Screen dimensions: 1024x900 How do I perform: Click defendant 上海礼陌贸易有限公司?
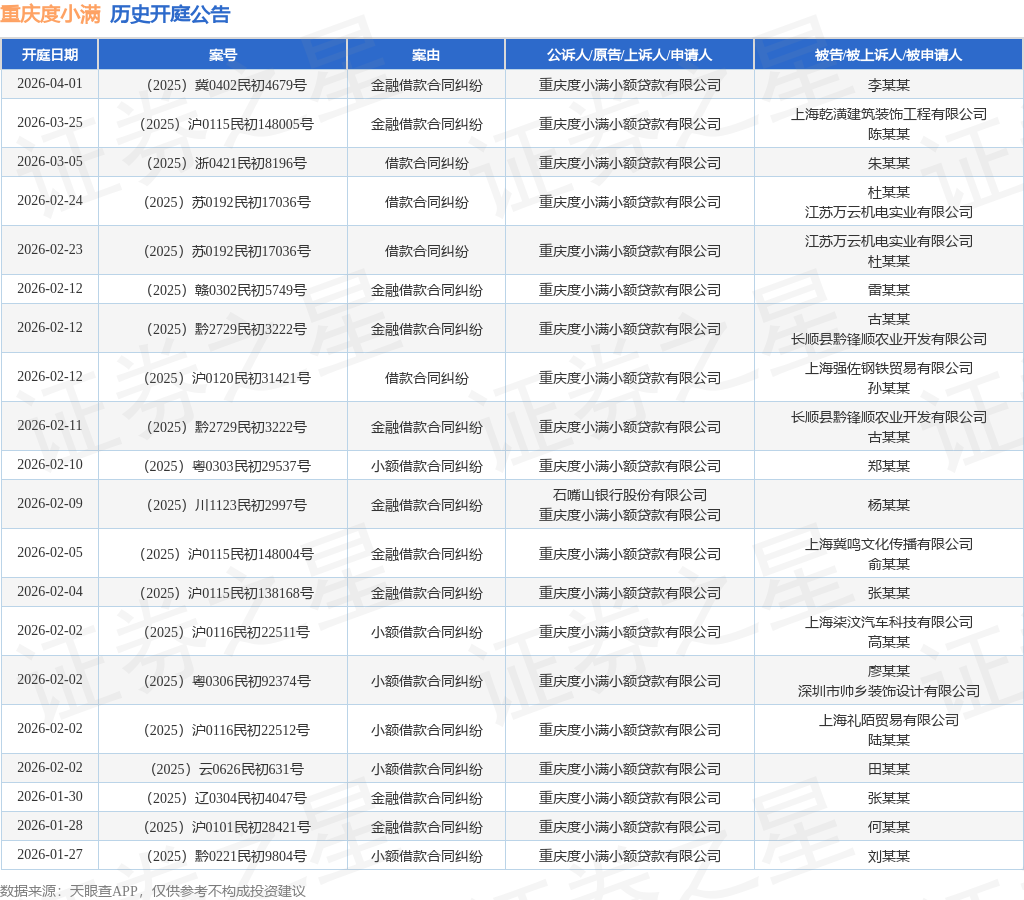click(x=888, y=720)
